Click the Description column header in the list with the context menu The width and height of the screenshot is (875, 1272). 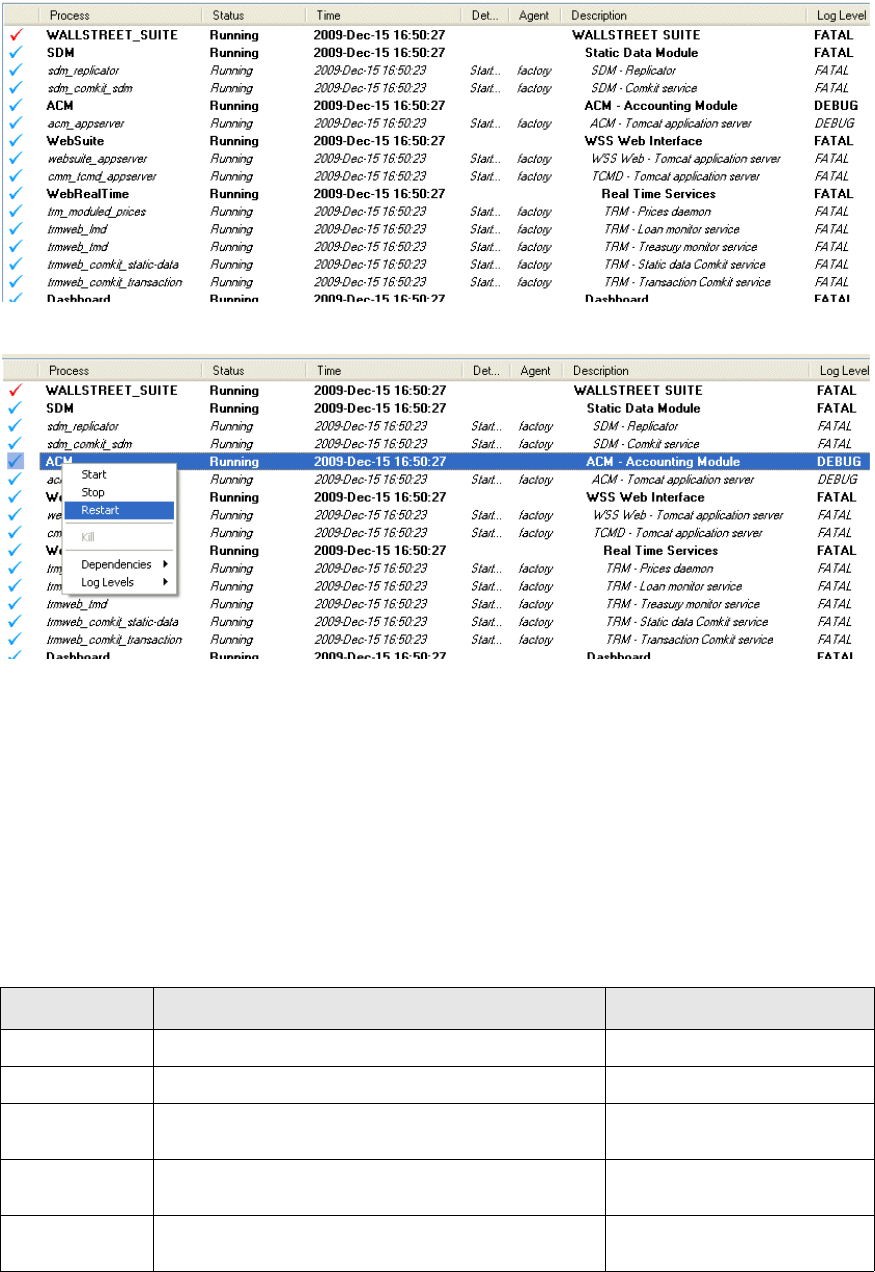point(686,371)
